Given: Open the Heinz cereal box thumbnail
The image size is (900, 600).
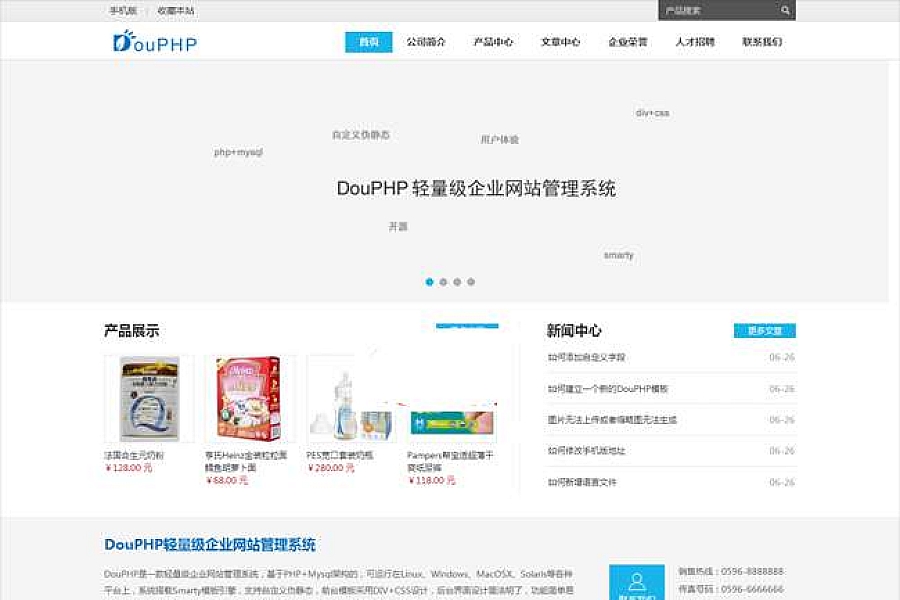Looking at the screenshot, I should pos(250,399).
